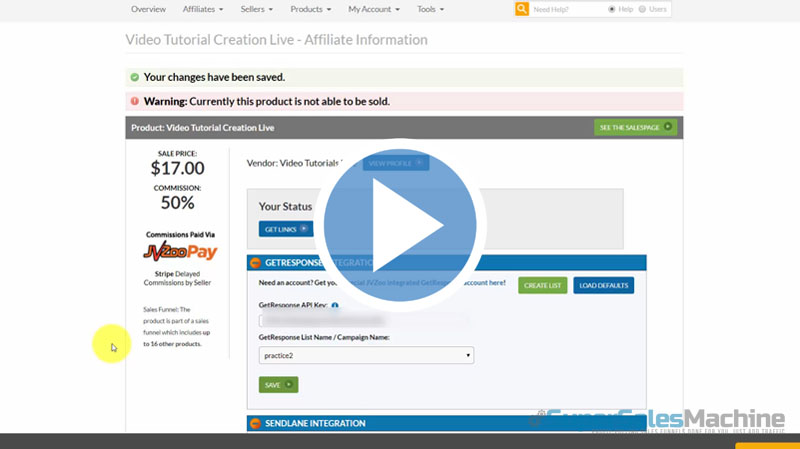Go to the Overview page

pyautogui.click(x=148, y=9)
